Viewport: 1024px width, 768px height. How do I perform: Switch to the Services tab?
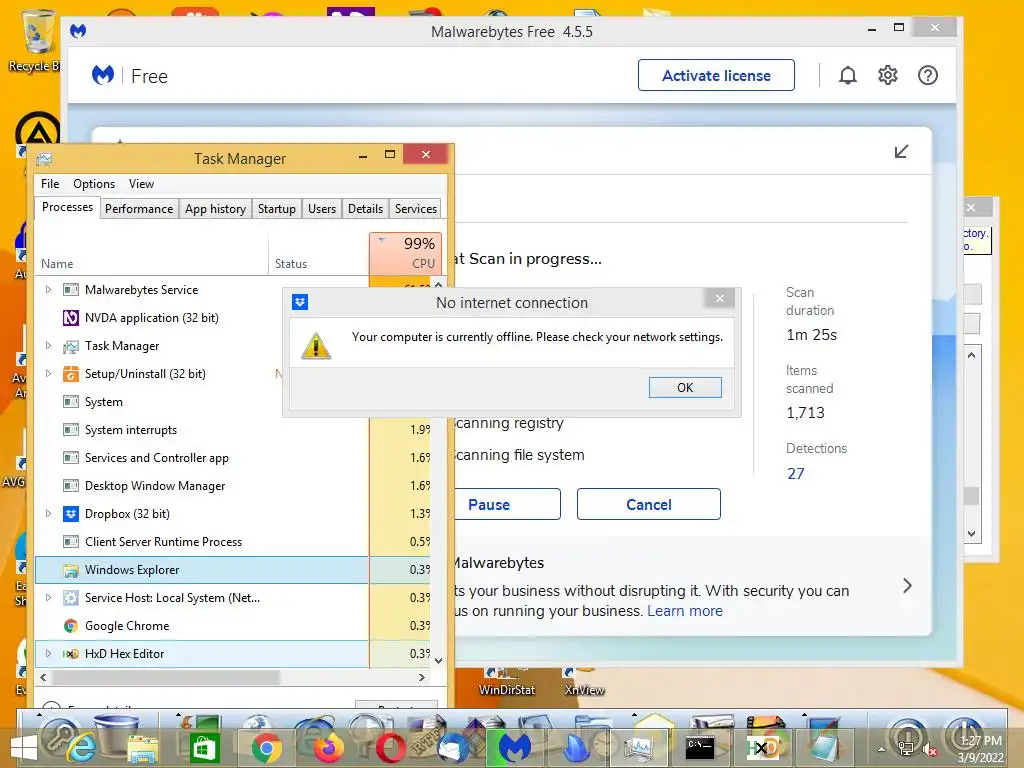tap(415, 209)
